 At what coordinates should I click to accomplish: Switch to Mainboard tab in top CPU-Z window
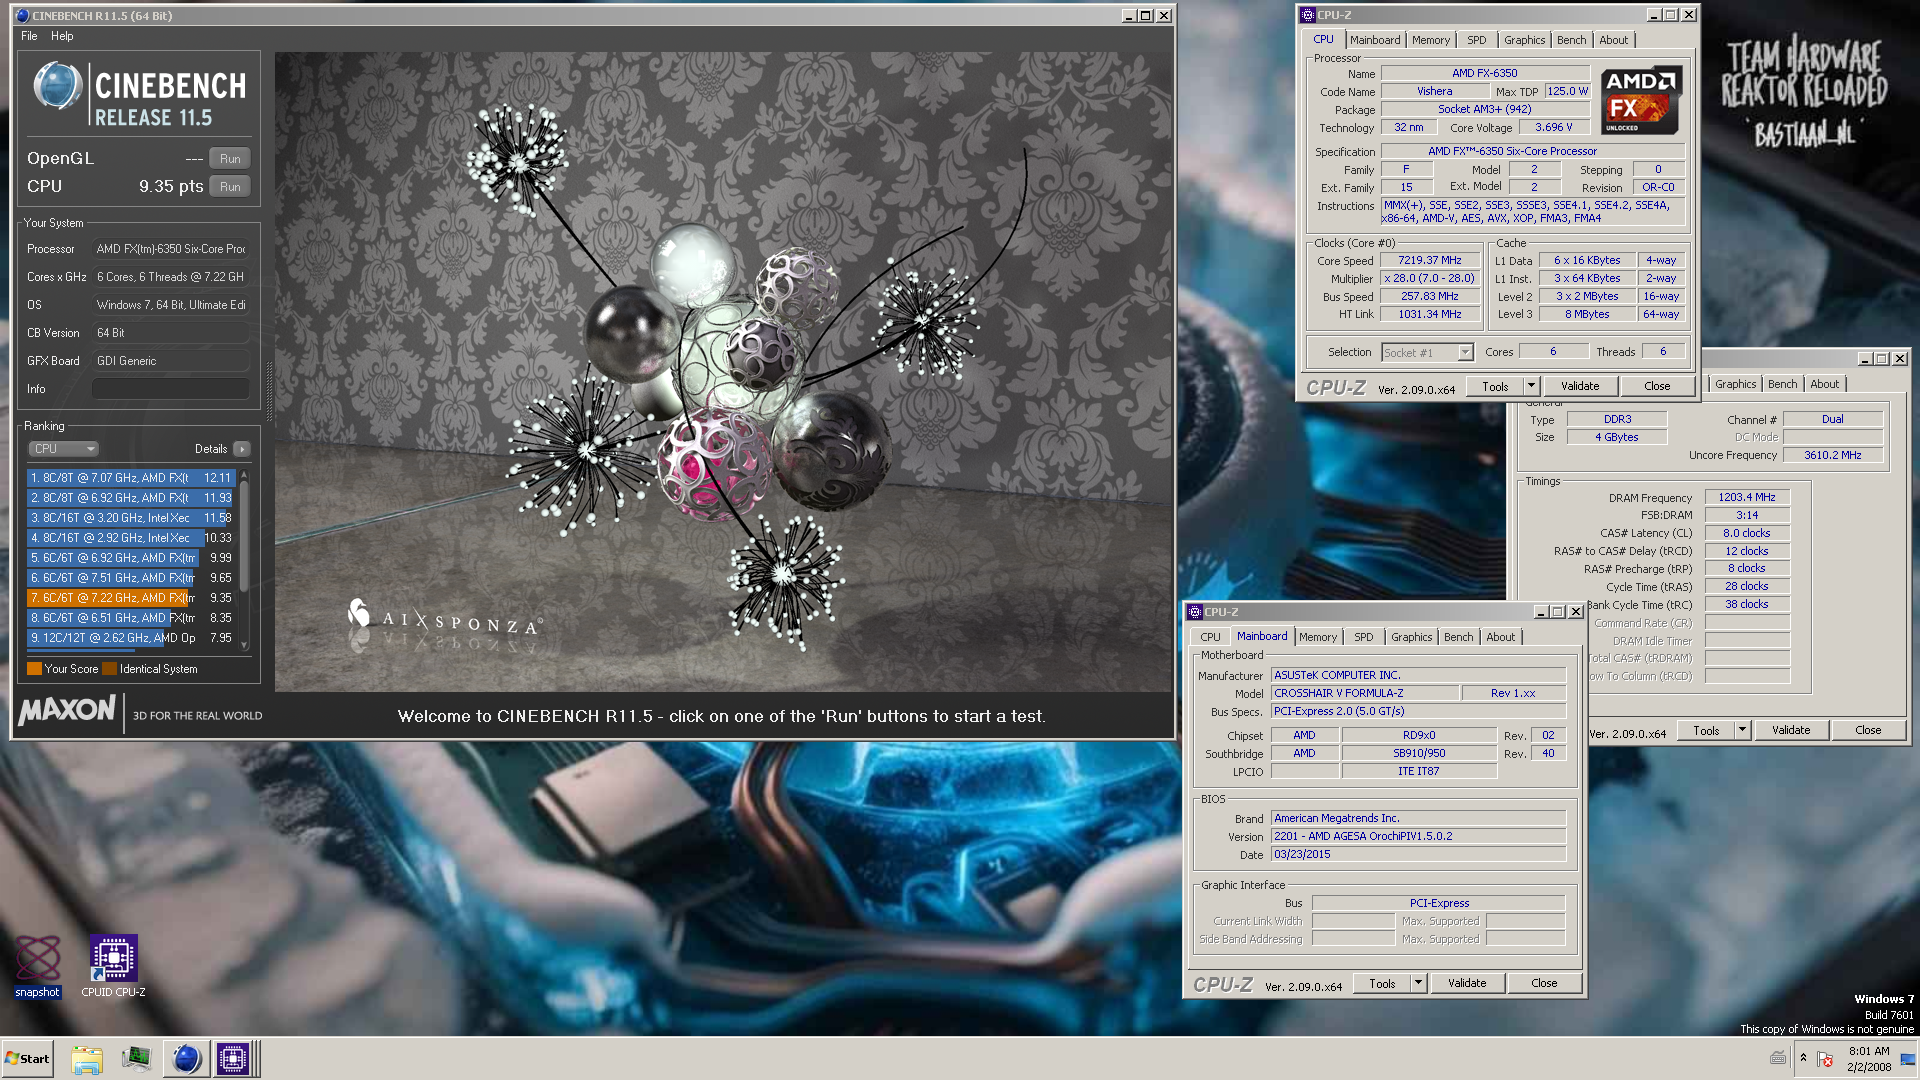(x=1375, y=40)
